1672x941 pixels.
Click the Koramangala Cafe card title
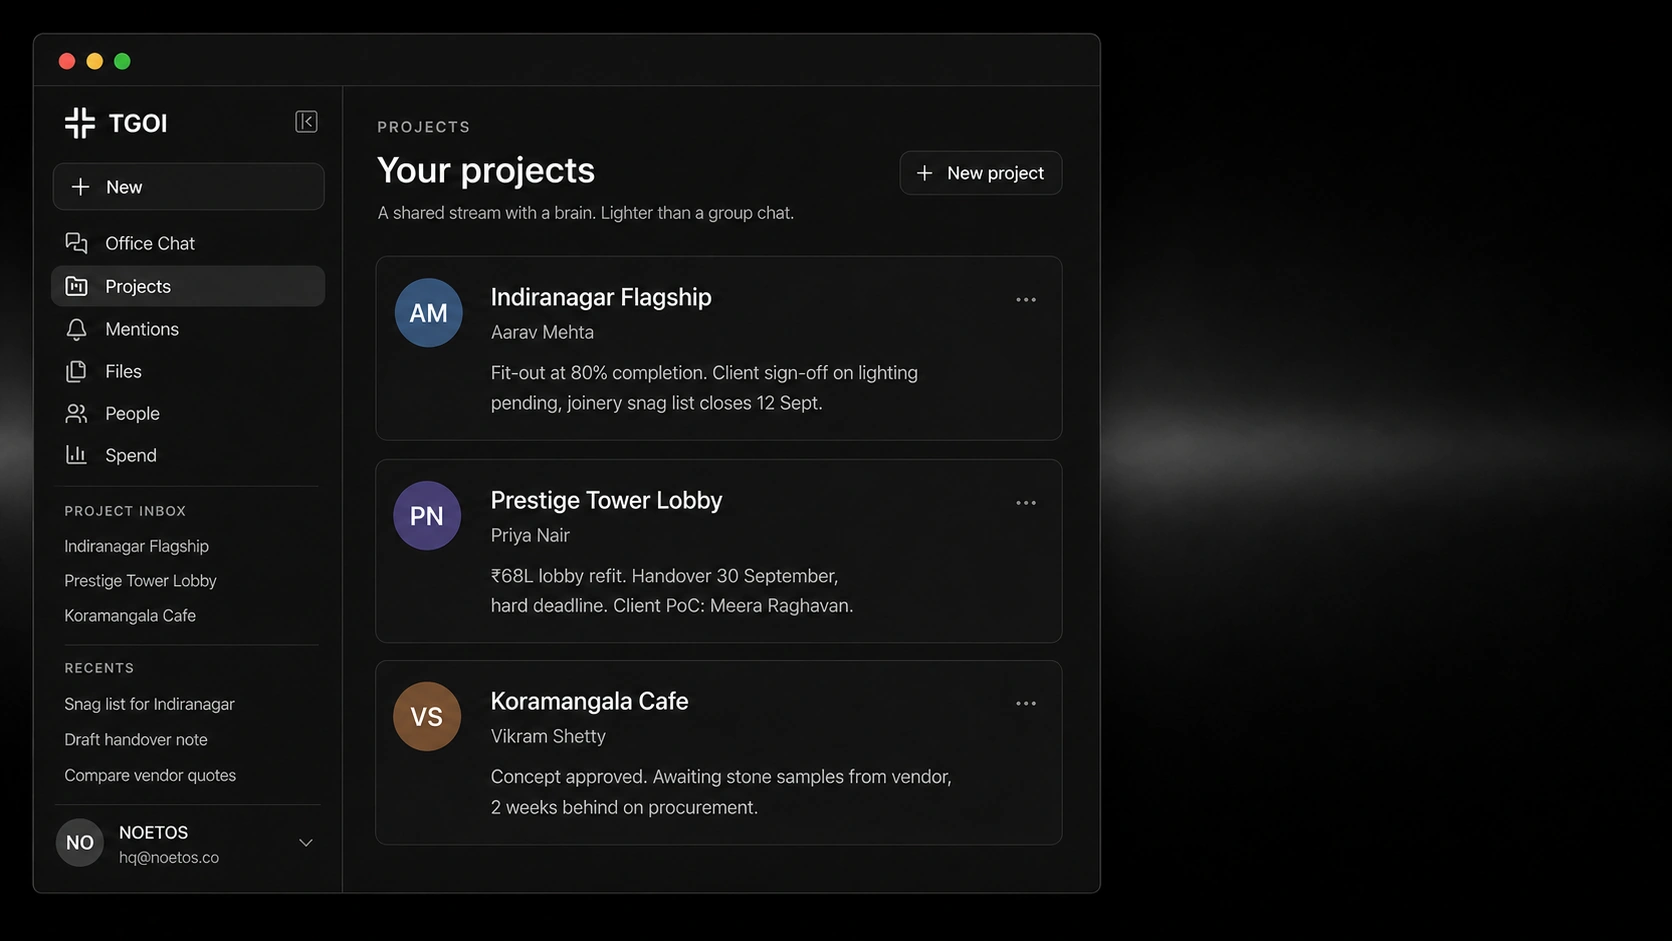tap(590, 702)
